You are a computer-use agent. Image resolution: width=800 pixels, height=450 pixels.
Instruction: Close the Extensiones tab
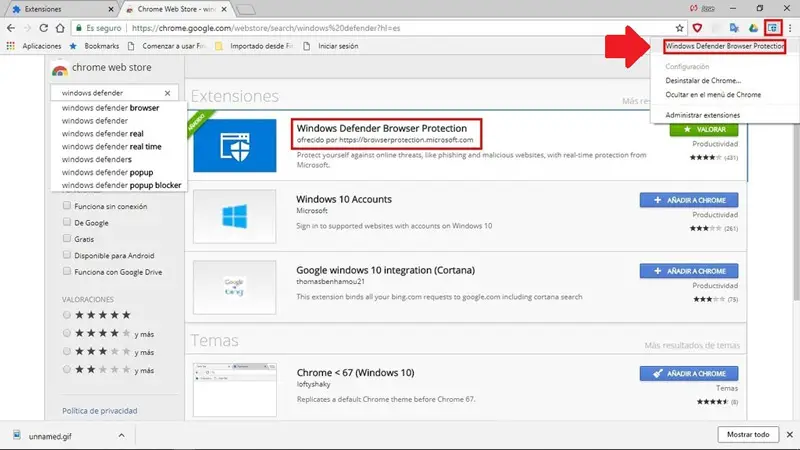[111, 9]
